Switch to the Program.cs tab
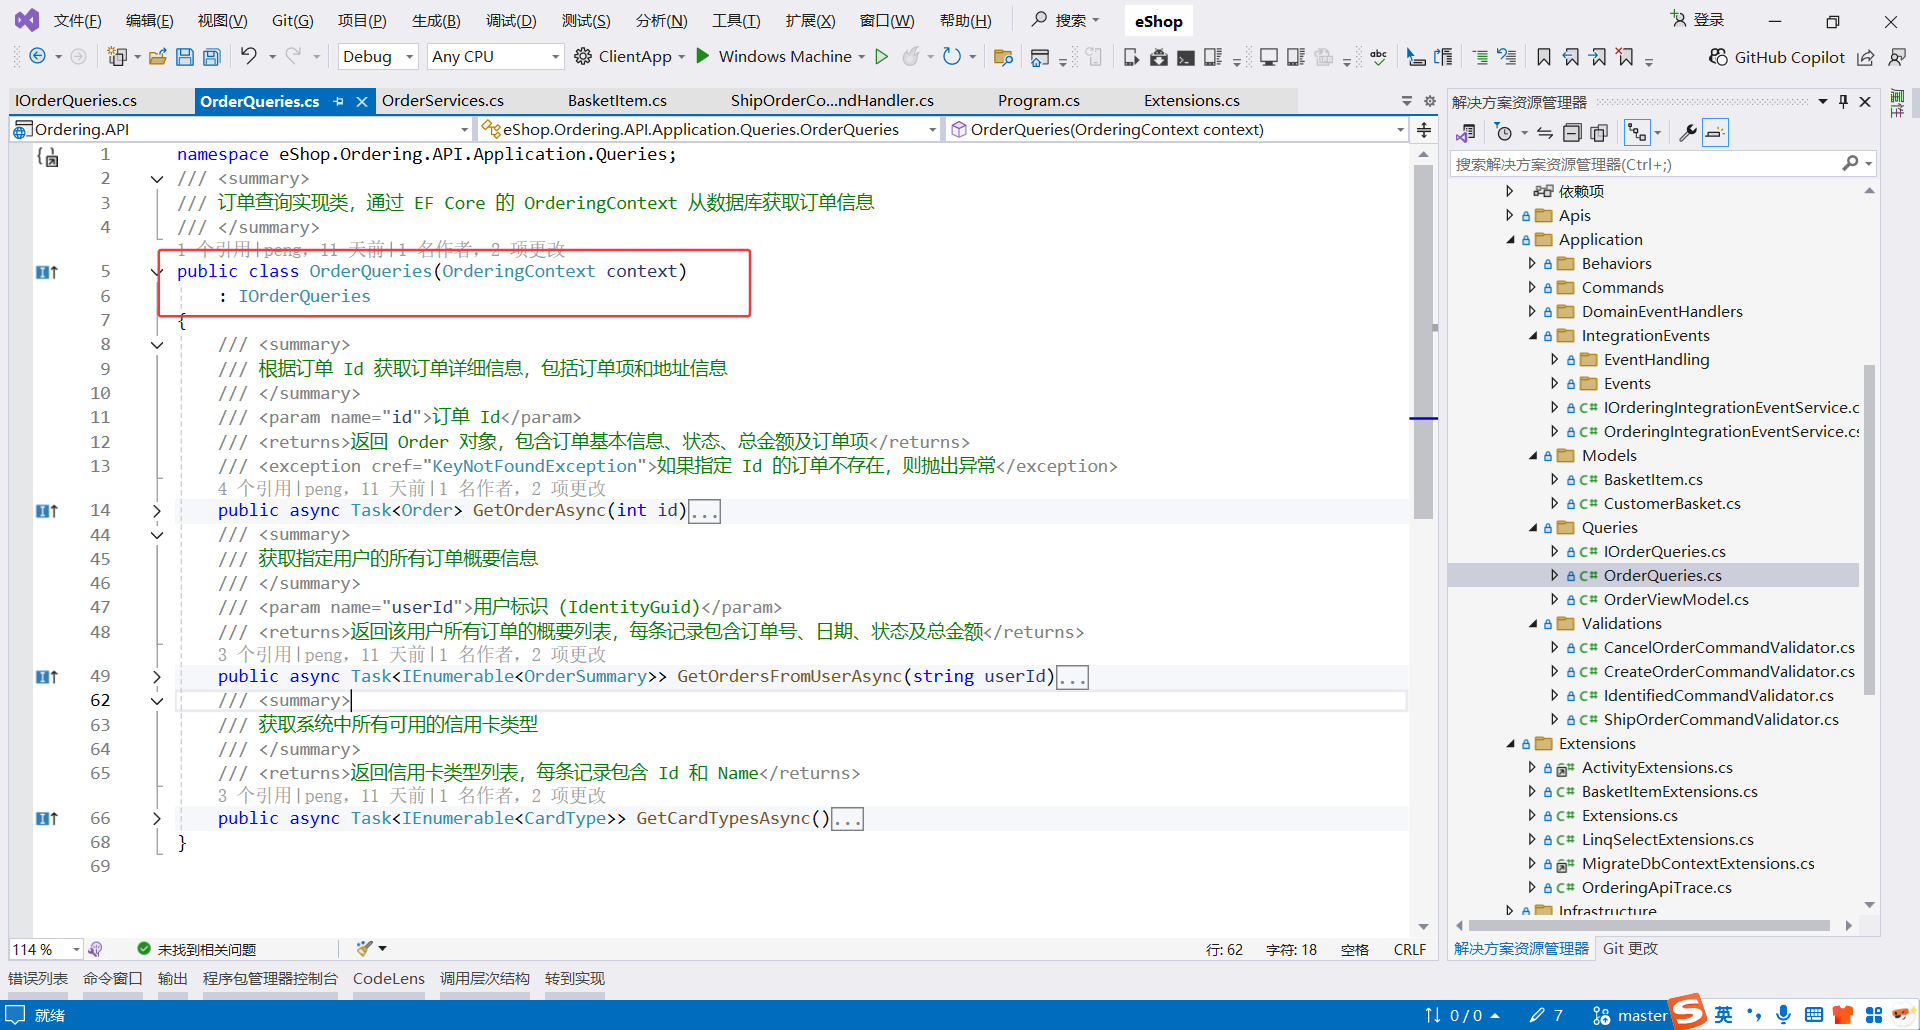1920x1030 pixels. click(1039, 100)
